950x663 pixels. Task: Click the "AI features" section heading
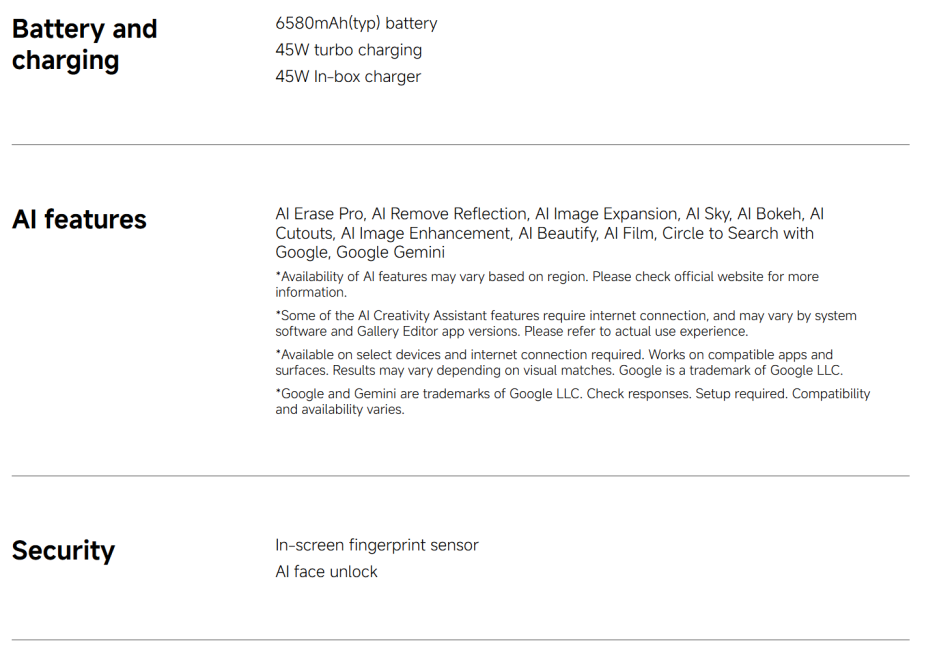(x=79, y=220)
